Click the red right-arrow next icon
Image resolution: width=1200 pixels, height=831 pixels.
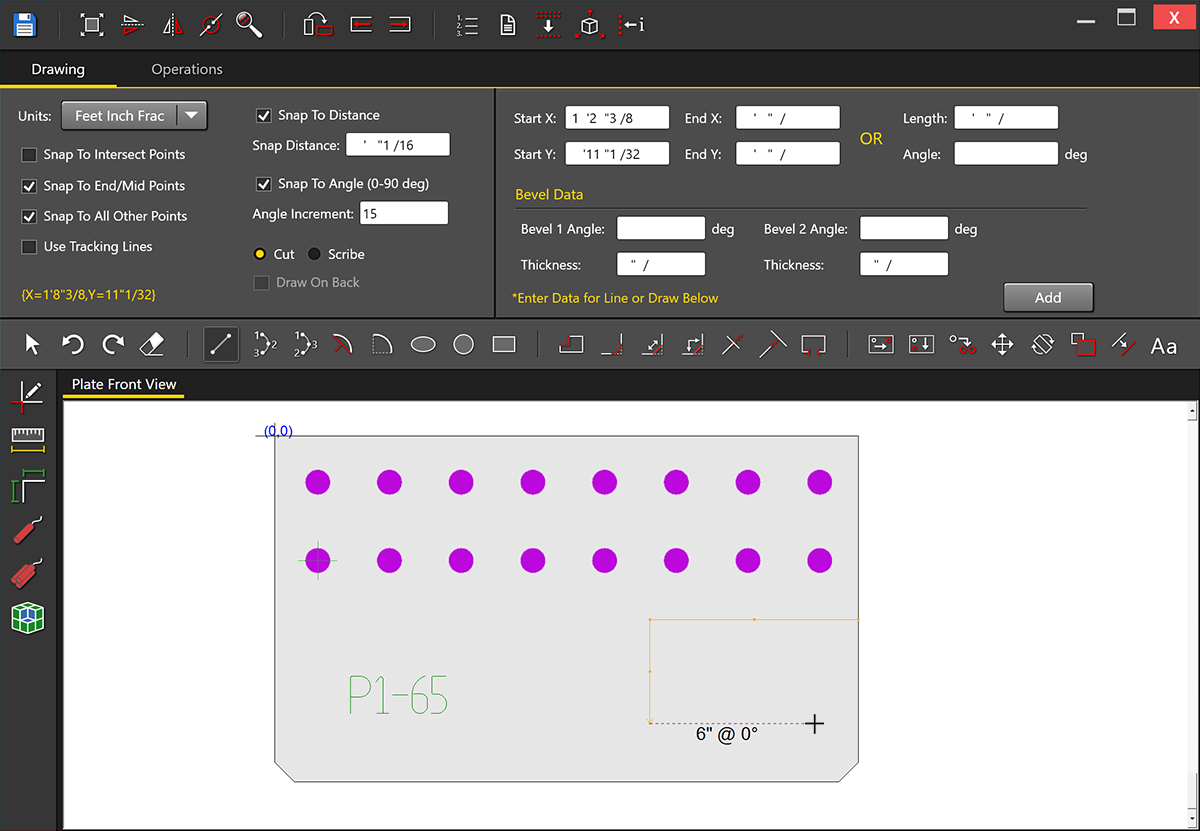pos(400,25)
